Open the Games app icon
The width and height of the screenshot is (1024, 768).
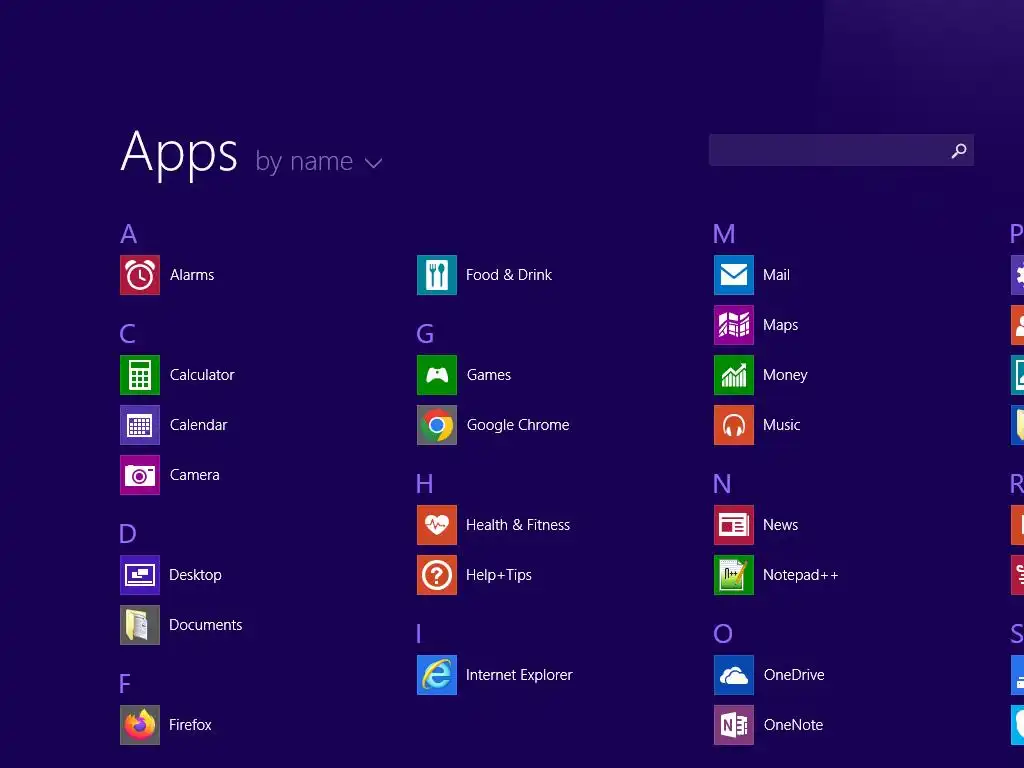pyautogui.click(x=437, y=375)
